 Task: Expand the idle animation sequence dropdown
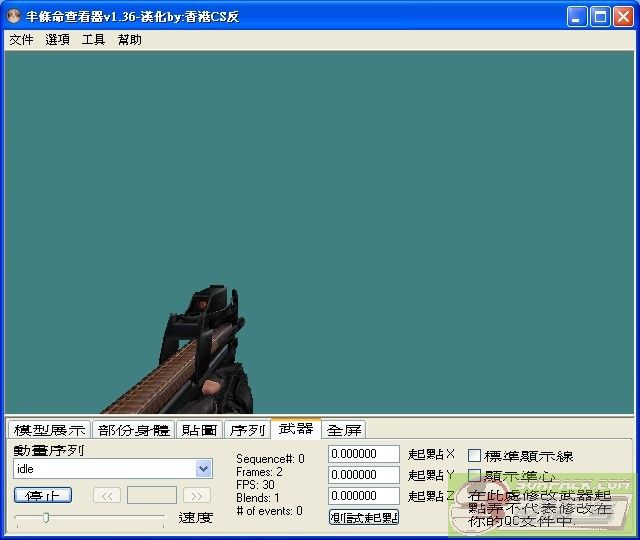(x=204, y=469)
